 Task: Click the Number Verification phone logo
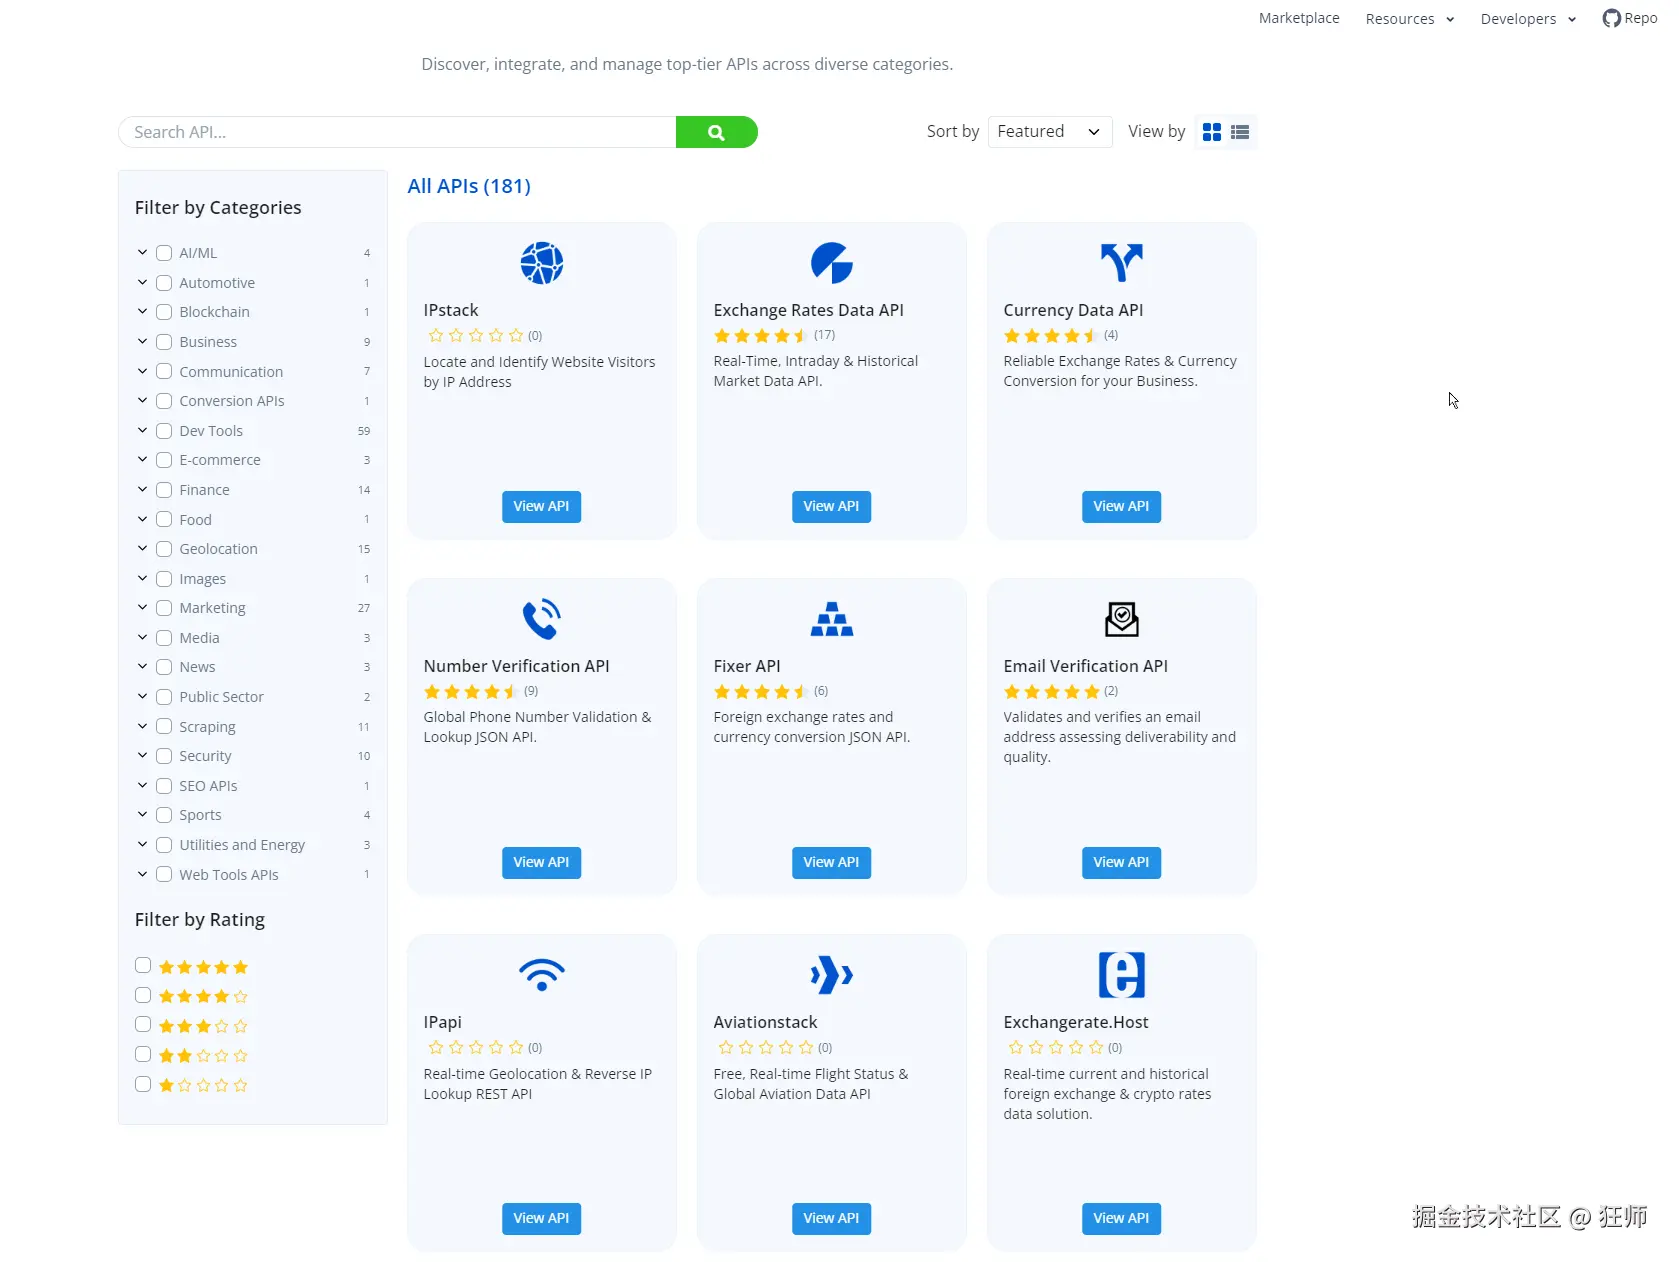tap(542, 619)
